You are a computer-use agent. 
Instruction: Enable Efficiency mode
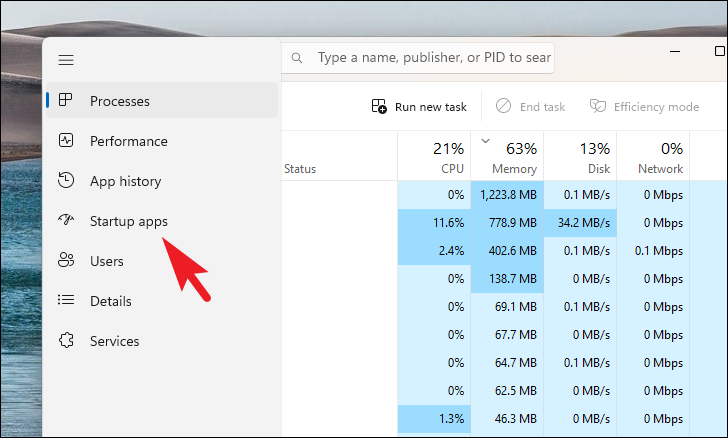point(644,106)
